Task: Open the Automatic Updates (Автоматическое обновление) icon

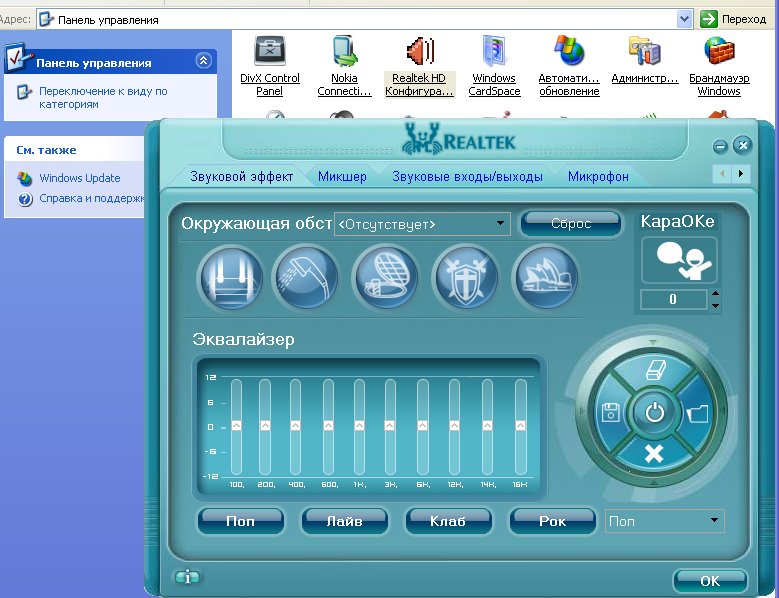Action: point(569,51)
